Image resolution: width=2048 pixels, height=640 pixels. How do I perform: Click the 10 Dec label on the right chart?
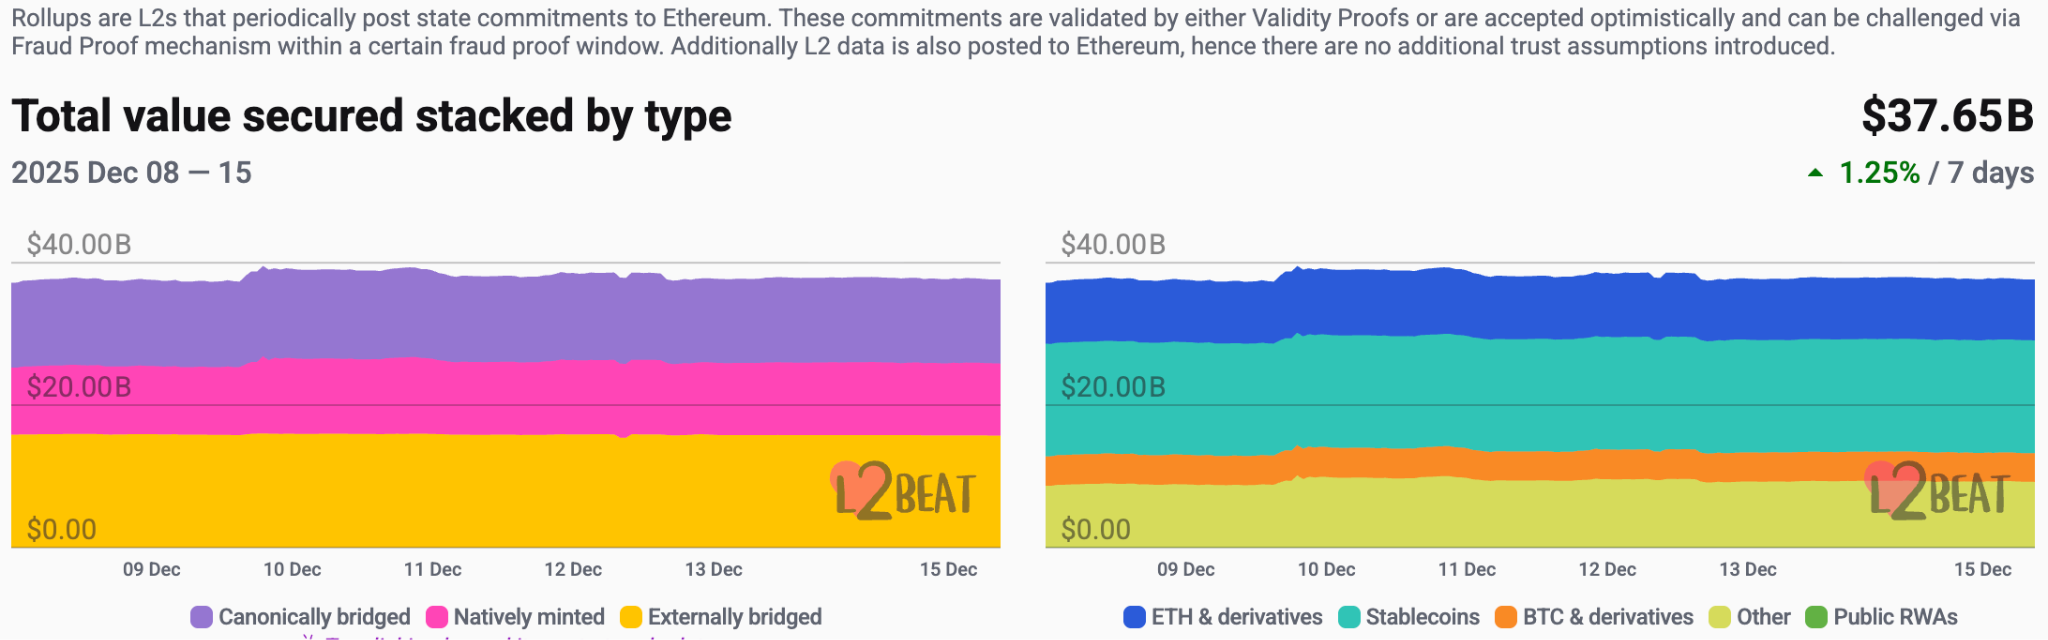[1326, 570]
